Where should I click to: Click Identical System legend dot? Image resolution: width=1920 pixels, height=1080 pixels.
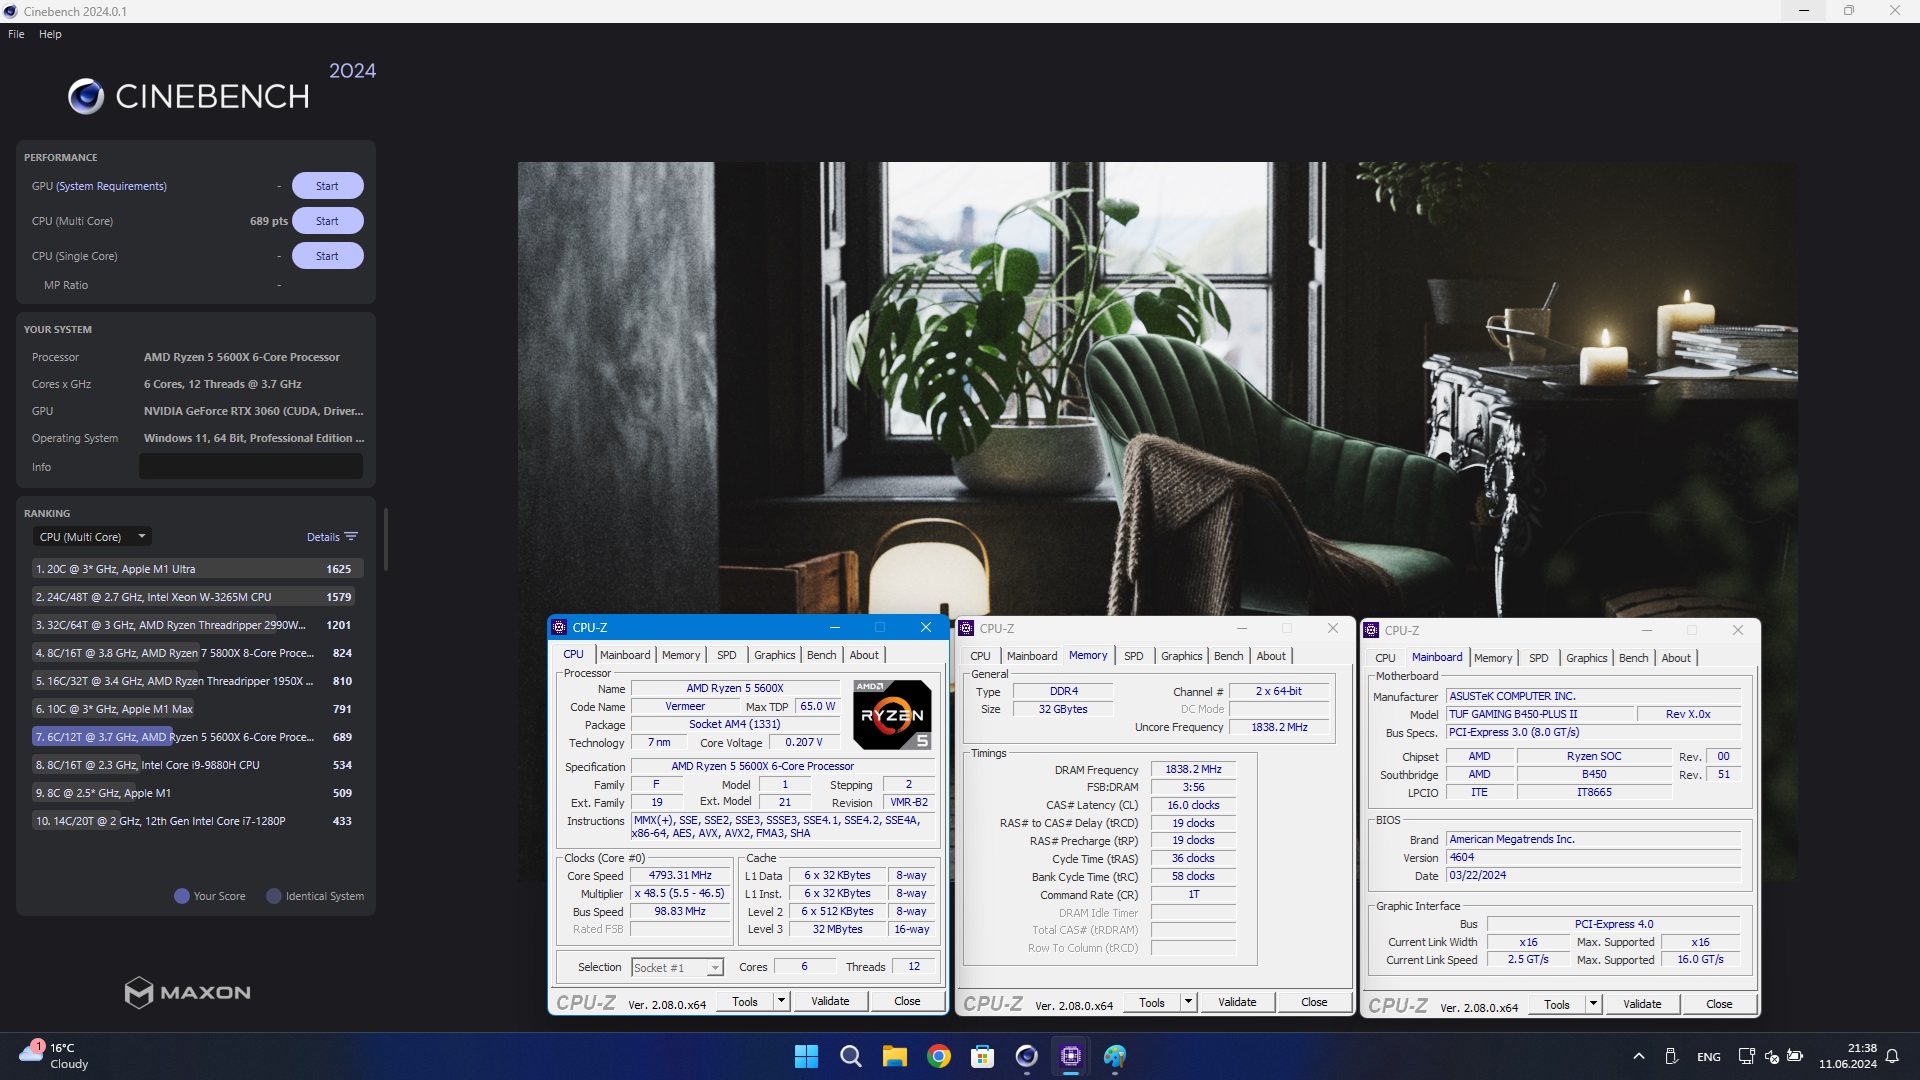tap(274, 896)
